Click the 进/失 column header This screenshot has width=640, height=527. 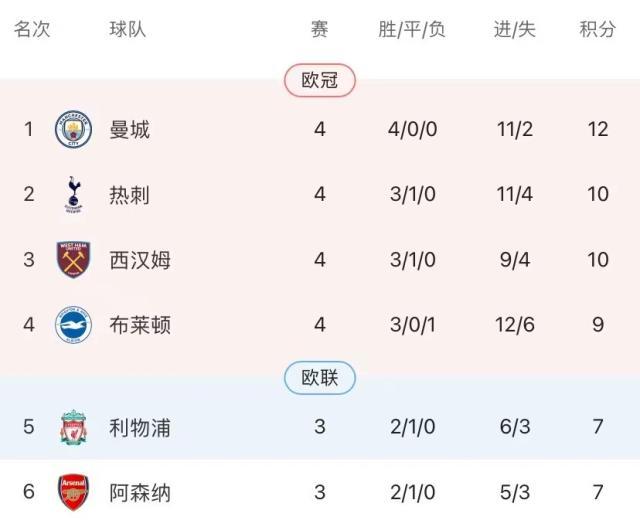(515, 29)
